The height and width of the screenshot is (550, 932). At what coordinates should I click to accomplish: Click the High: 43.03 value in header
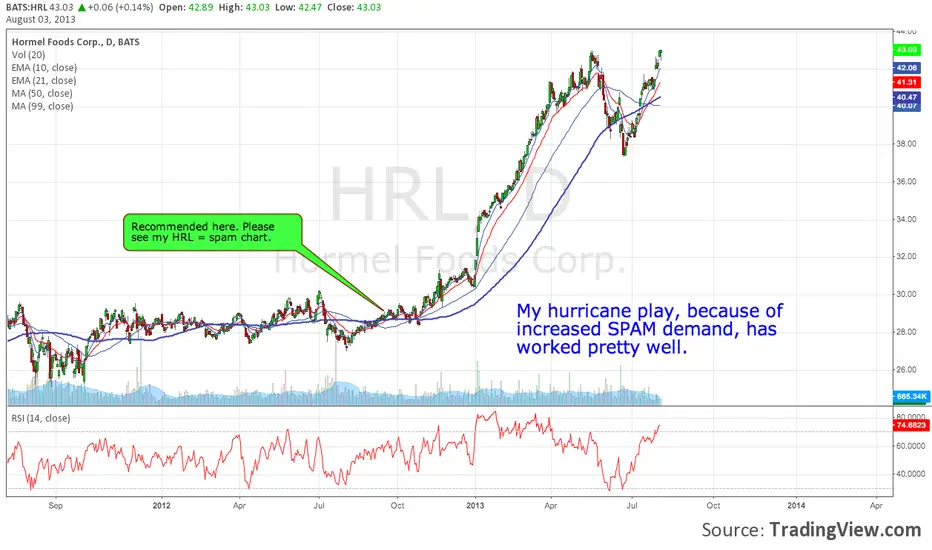(x=244, y=7)
